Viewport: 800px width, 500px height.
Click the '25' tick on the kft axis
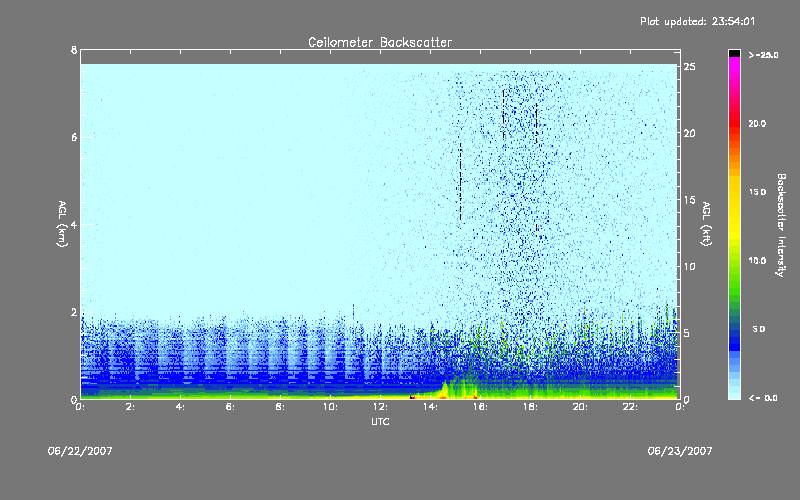689,67
